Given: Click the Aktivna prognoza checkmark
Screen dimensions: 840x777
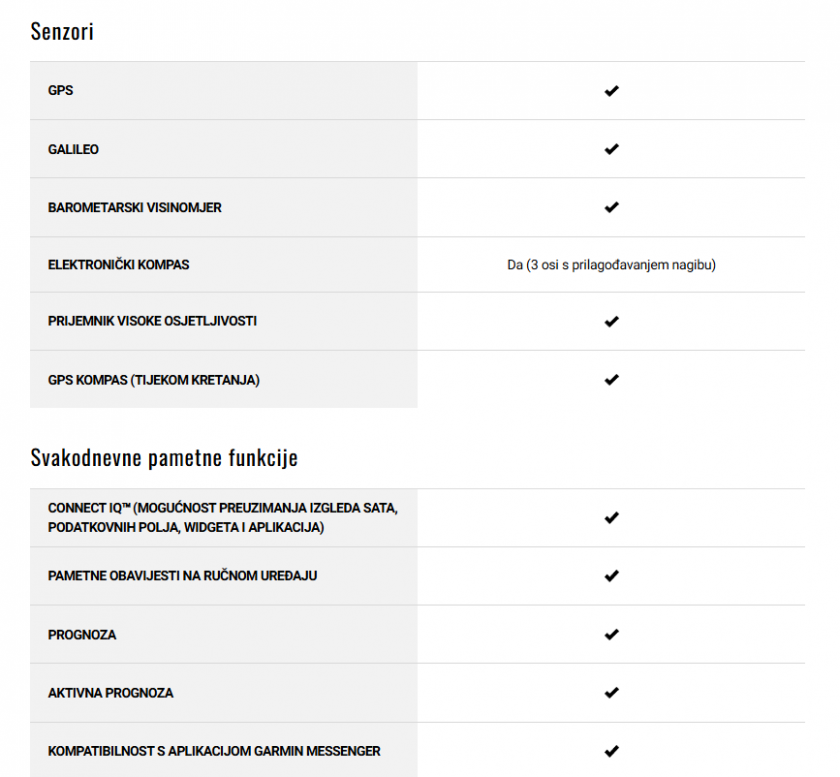Looking at the screenshot, I should click(611, 692).
